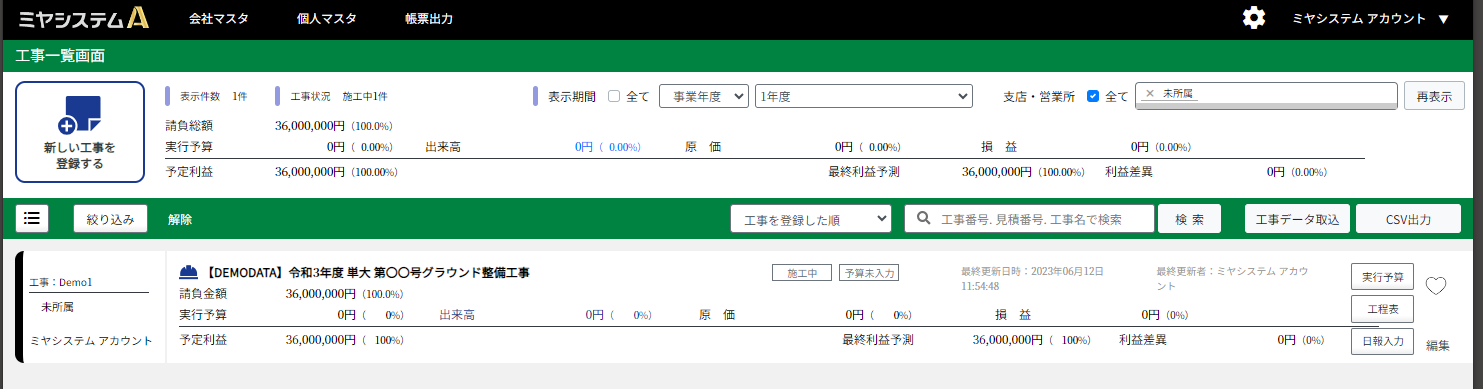Register a new project (新しい工事を登録する)
Screen dimensions: 1483x389
coord(80,132)
